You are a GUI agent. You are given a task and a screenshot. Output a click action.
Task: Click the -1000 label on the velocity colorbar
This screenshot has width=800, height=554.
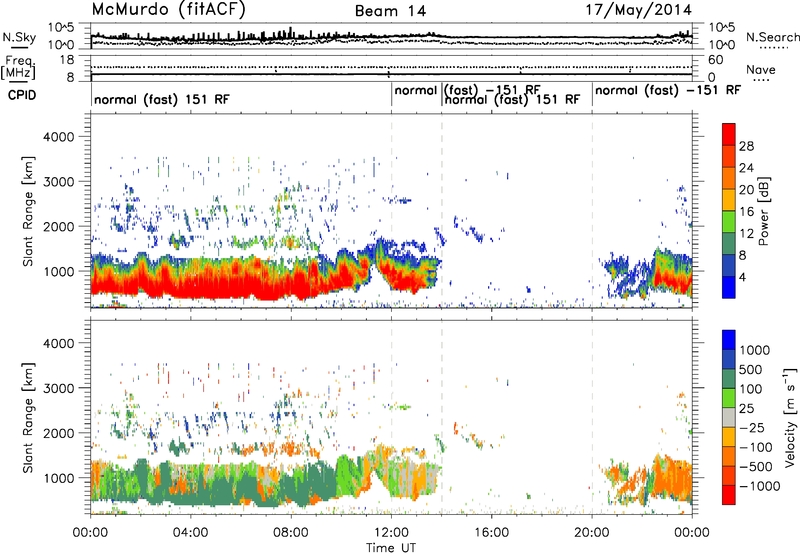tap(760, 486)
